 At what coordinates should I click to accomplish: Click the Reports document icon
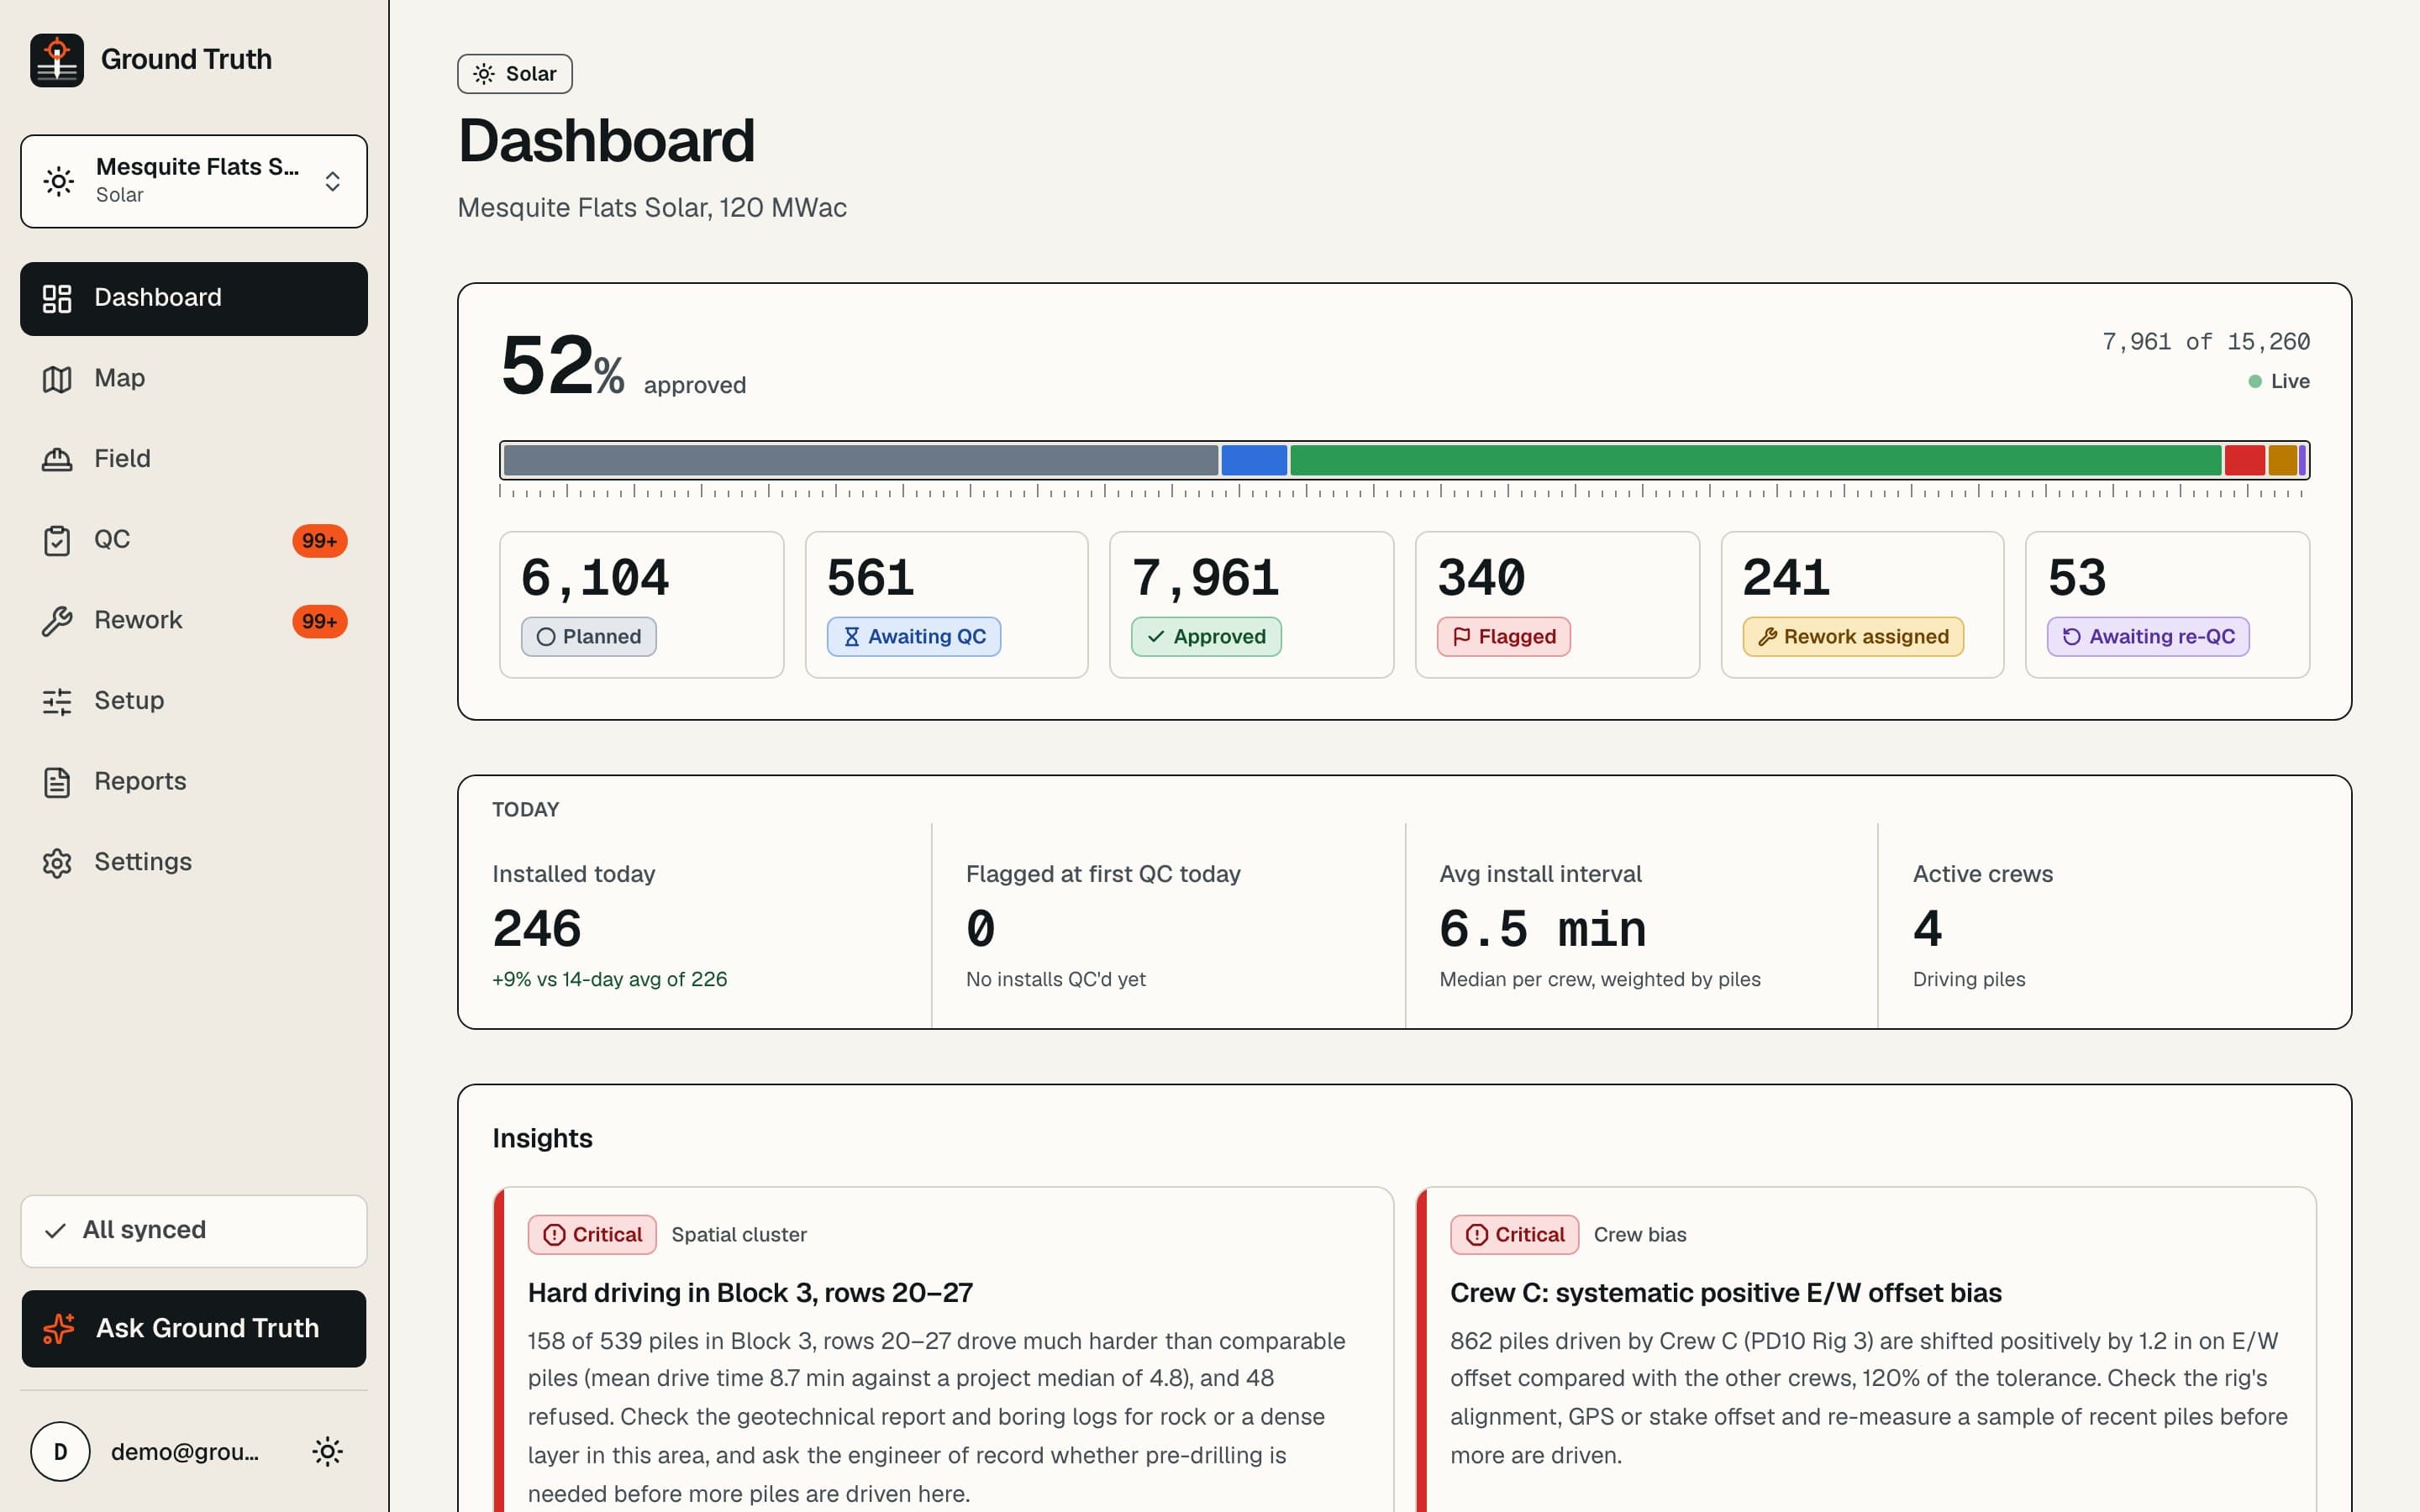click(x=57, y=782)
